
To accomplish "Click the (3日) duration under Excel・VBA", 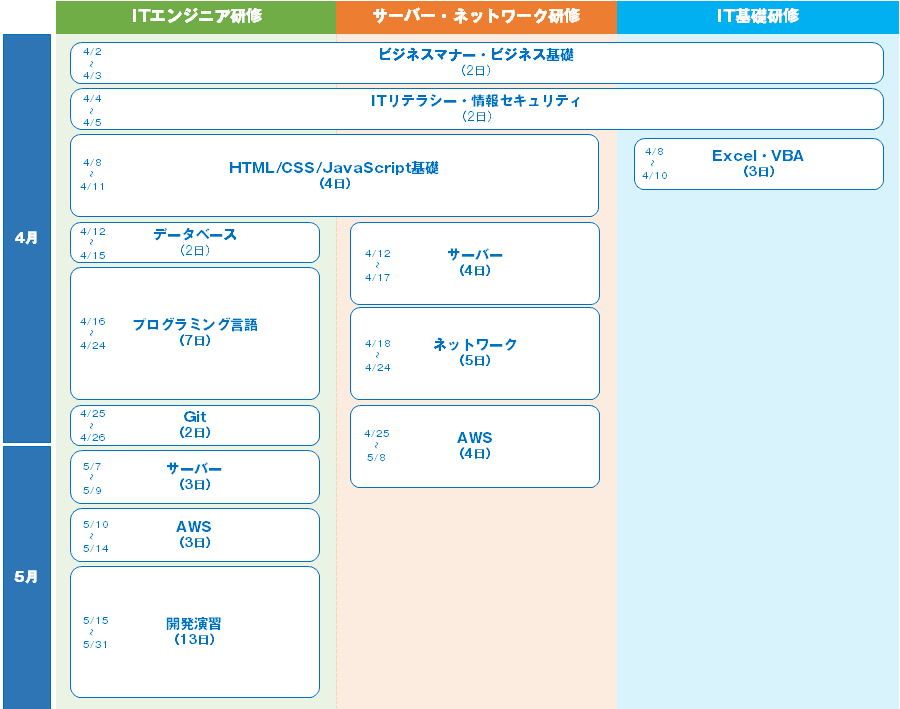I will click(x=759, y=171).
